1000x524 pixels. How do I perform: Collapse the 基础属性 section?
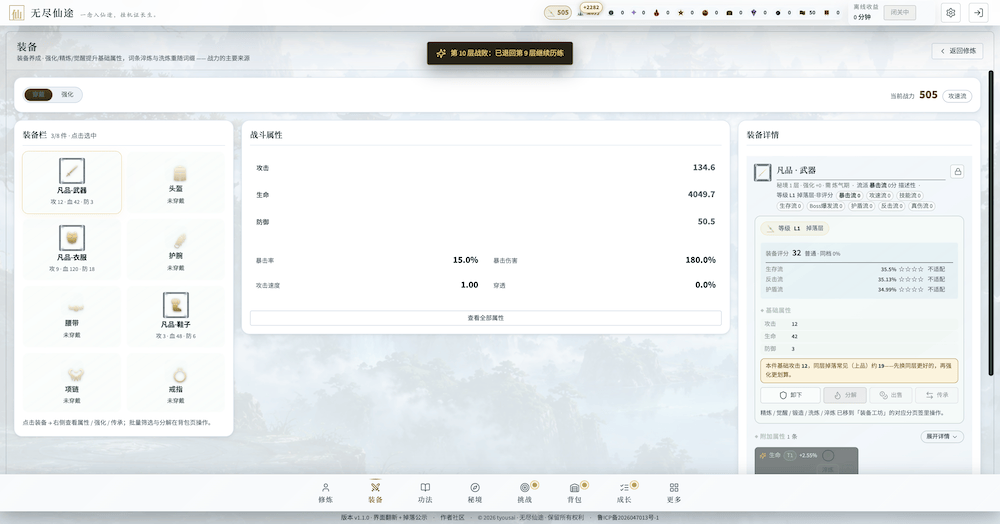(776, 310)
